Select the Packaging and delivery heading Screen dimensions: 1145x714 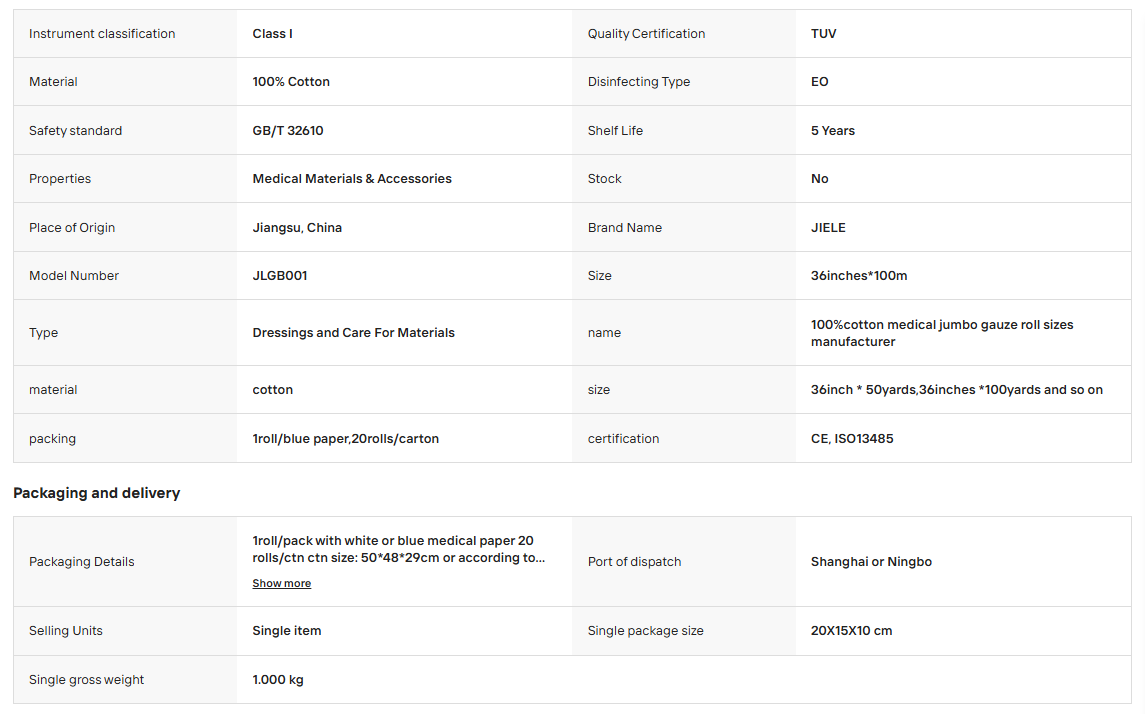(96, 493)
